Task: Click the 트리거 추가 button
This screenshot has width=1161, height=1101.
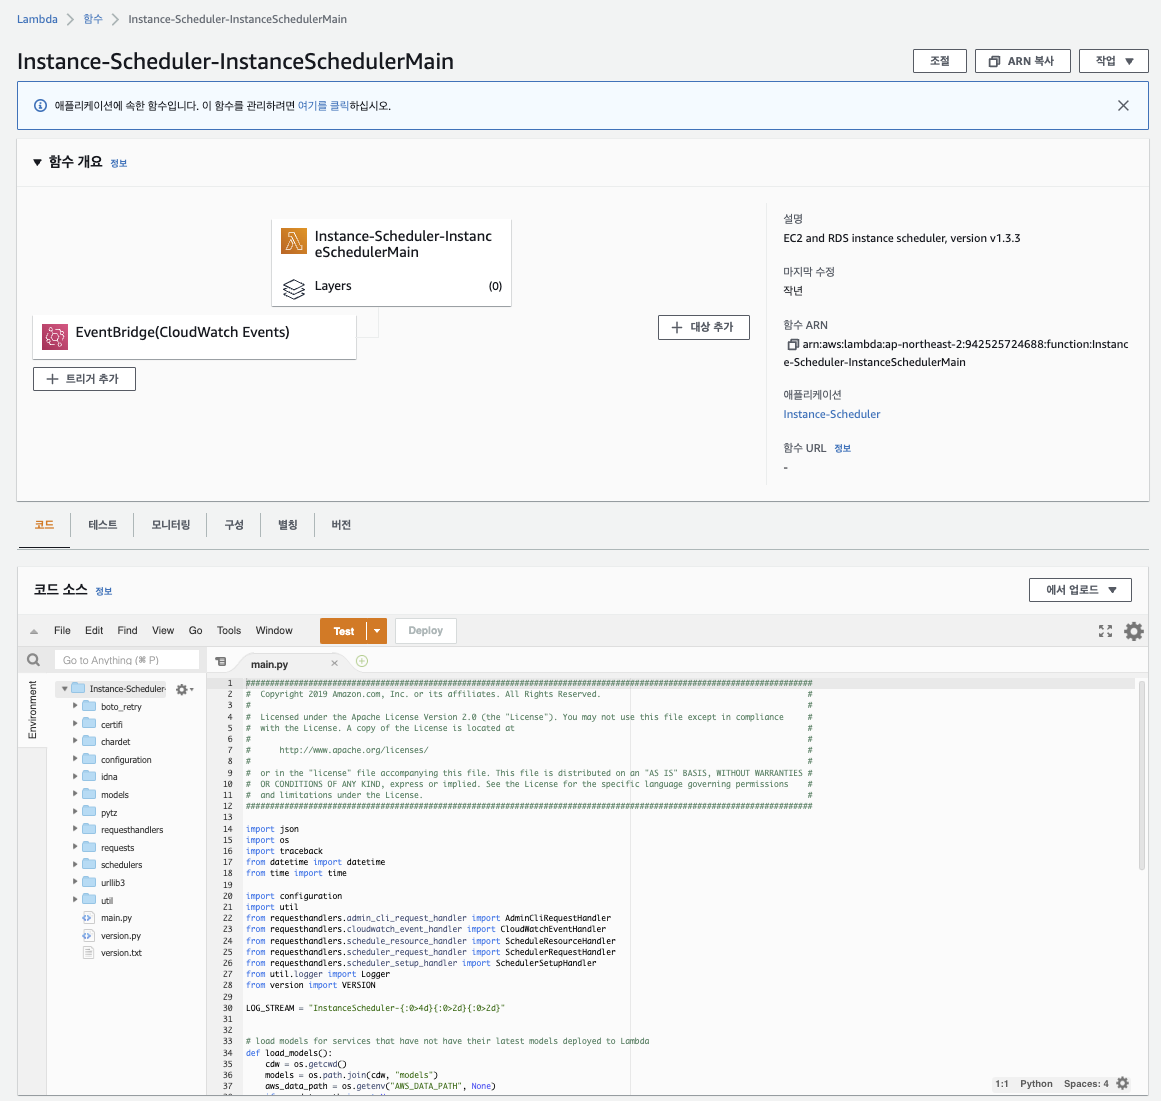Action: point(84,379)
